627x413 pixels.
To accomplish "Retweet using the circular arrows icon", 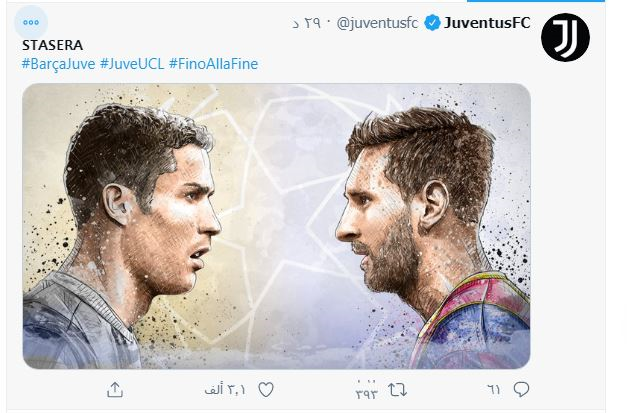I will [398, 389].
